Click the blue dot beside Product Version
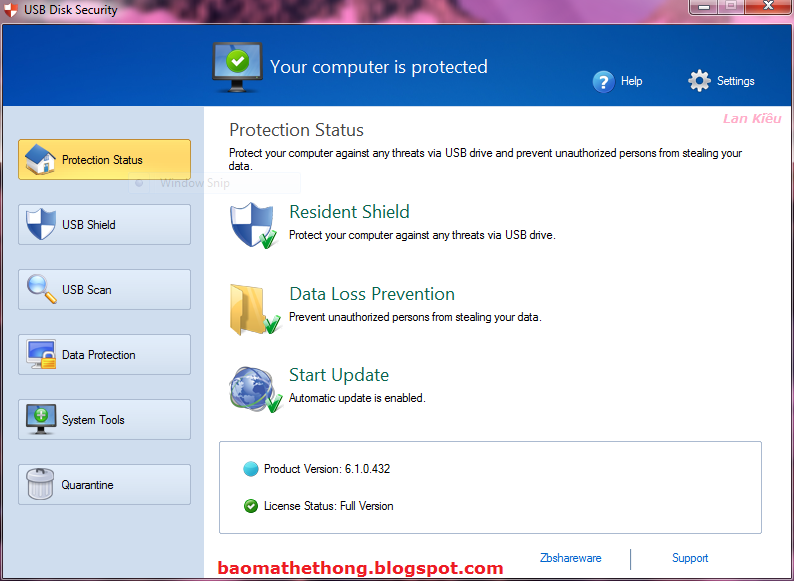794x581 pixels. coord(251,469)
